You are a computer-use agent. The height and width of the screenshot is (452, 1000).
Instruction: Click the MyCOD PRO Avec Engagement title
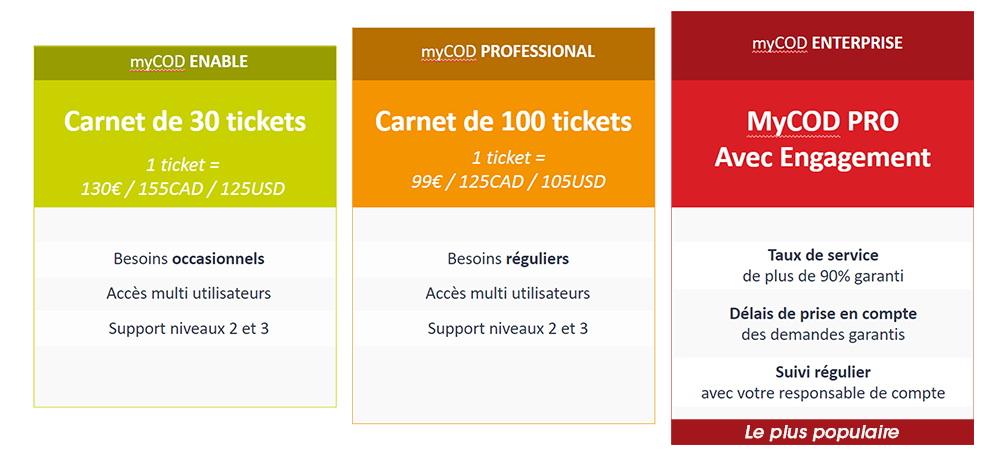point(823,139)
